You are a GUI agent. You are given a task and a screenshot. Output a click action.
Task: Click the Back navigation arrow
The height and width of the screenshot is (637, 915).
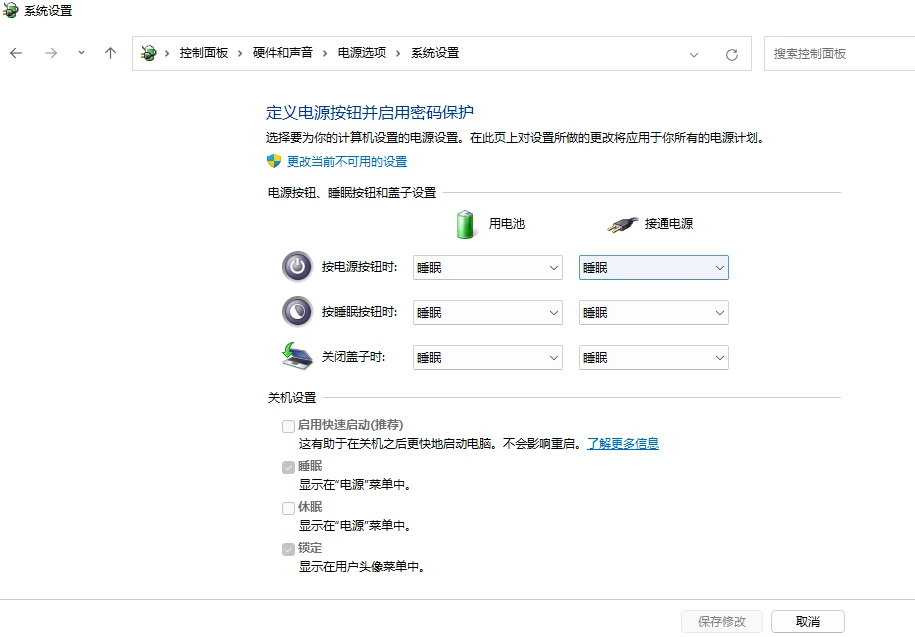(x=16, y=53)
